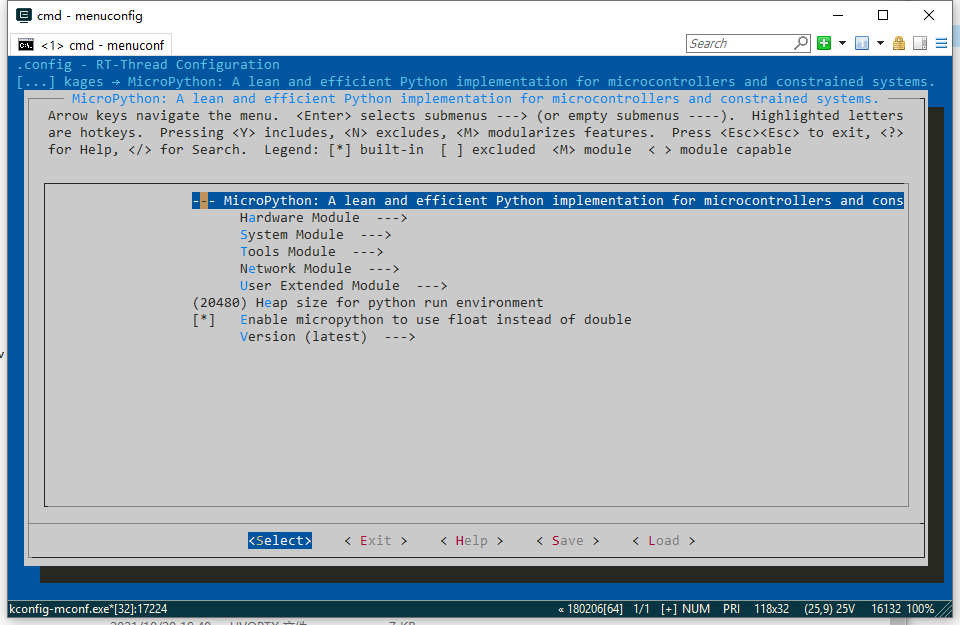The image size is (960, 625).
Task: Open the Network Module submenu
Action: [x=320, y=269]
